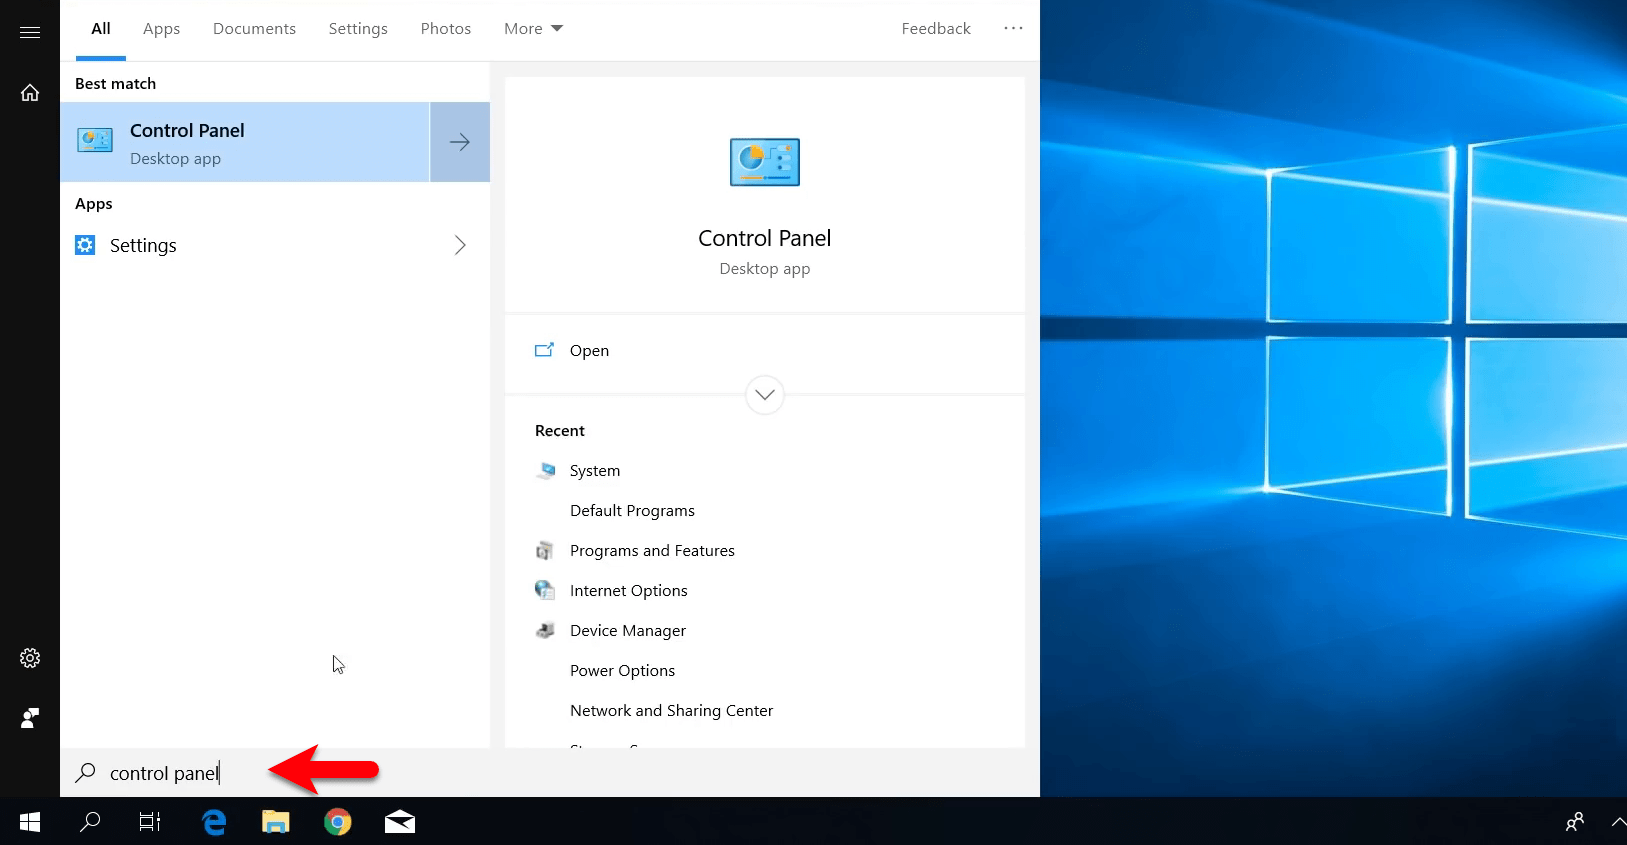Click the large Control Panel preview icon
This screenshot has height=845, width=1627.
[x=765, y=162]
